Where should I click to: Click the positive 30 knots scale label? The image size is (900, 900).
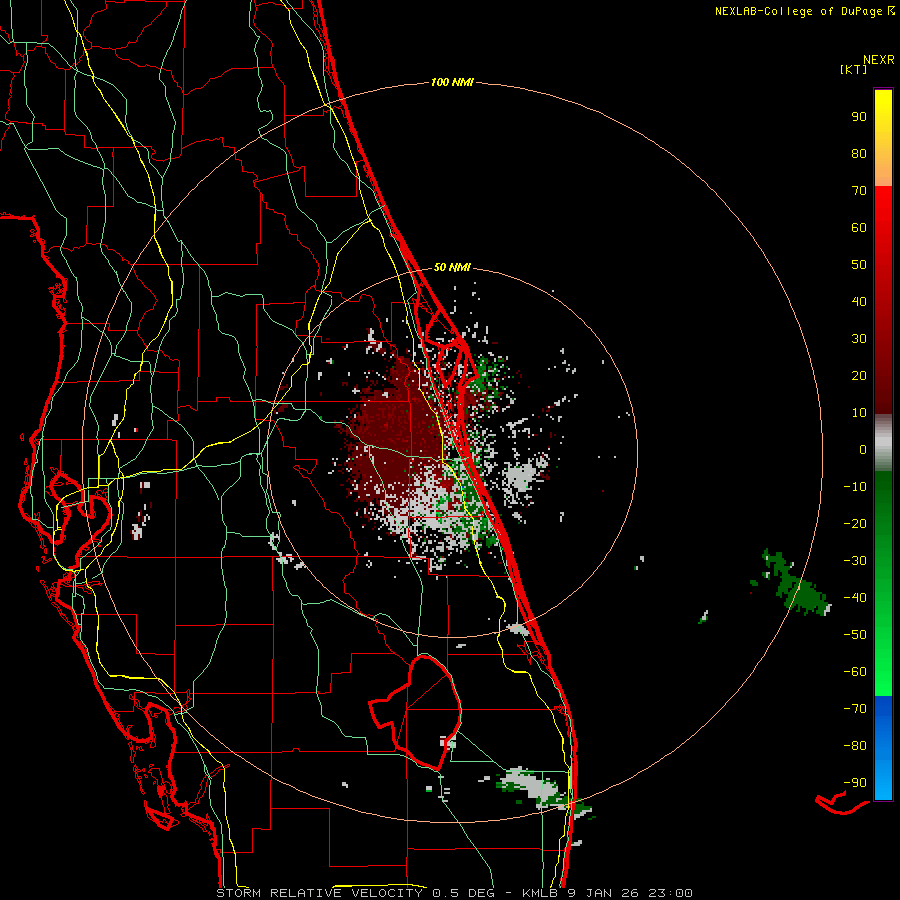coord(859,339)
